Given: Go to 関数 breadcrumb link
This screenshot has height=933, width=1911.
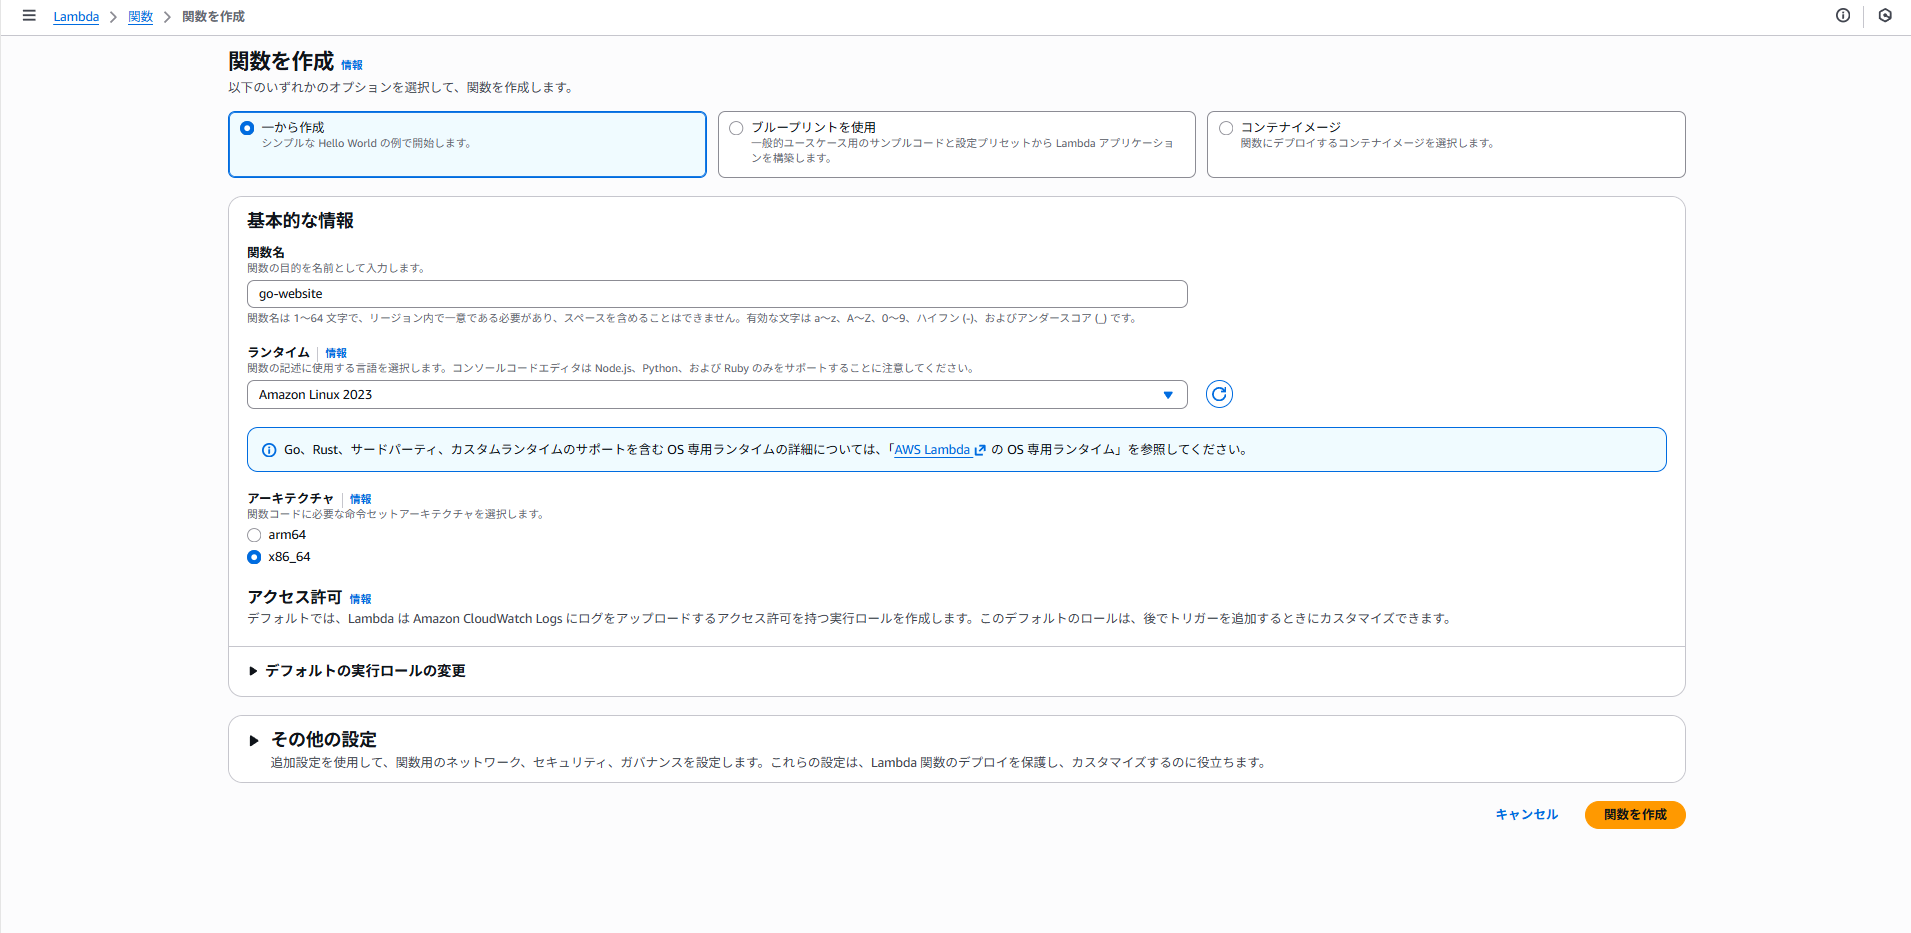Looking at the screenshot, I should [x=140, y=17].
